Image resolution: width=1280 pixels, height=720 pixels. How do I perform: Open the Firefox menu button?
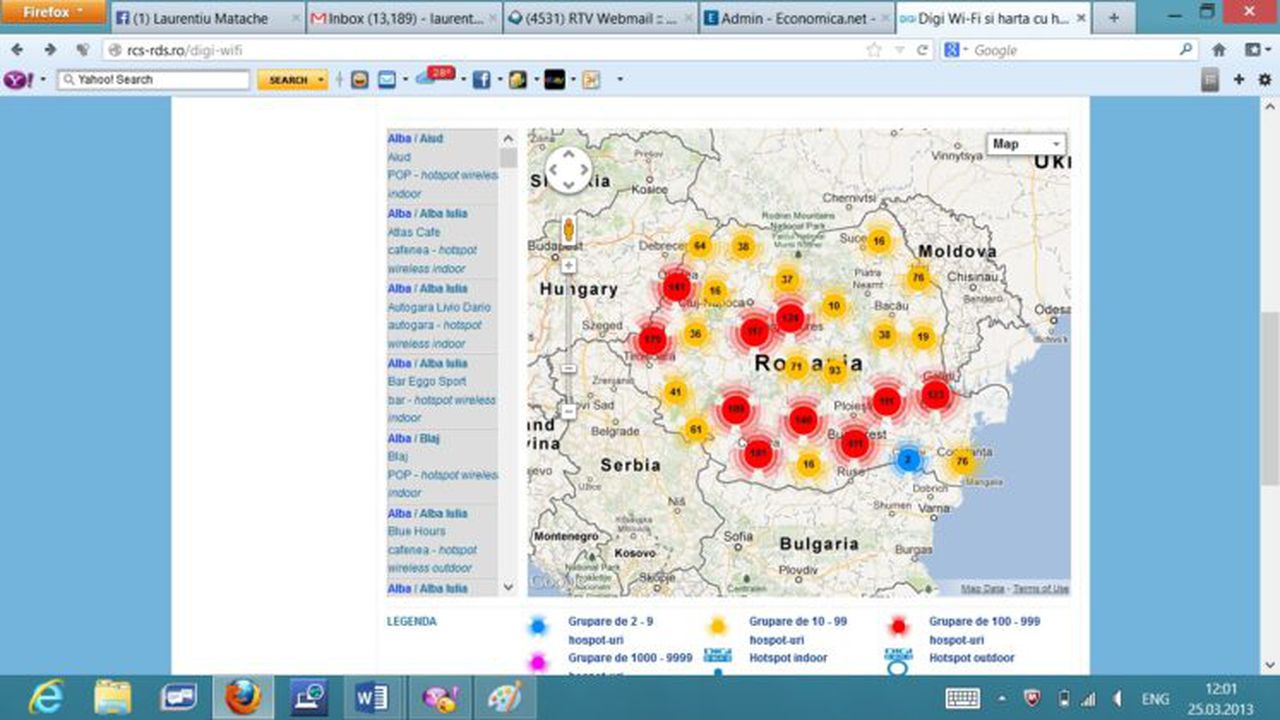(x=53, y=12)
